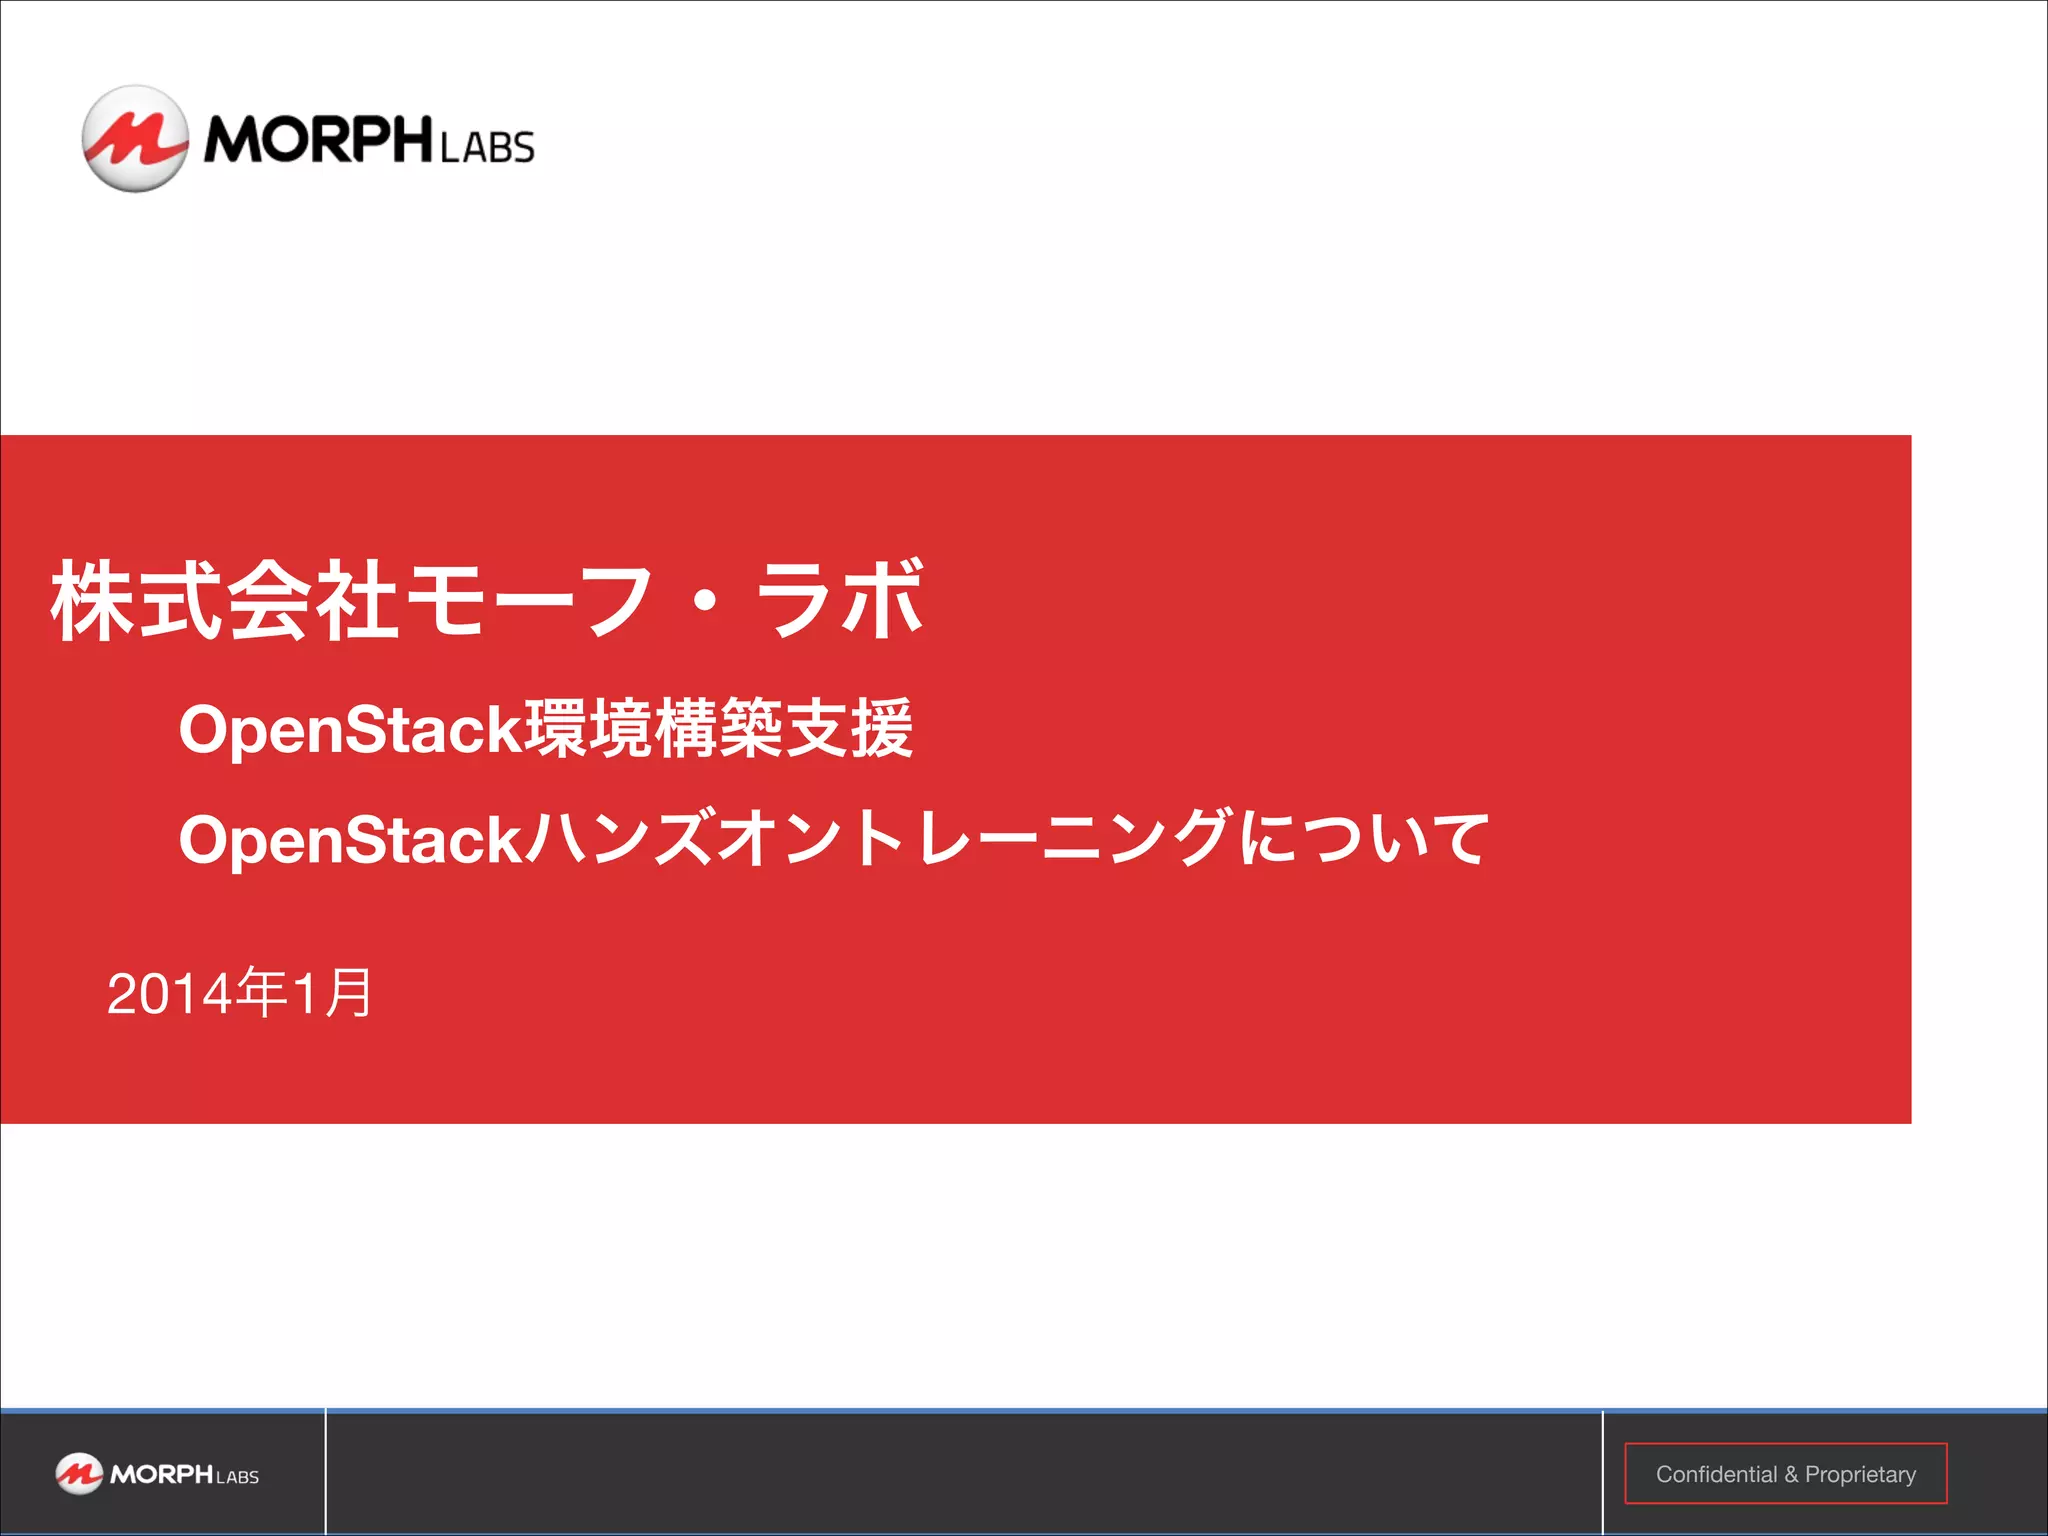Click the empty dark center footer section
2048x1536 pixels.
tap(962, 1474)
